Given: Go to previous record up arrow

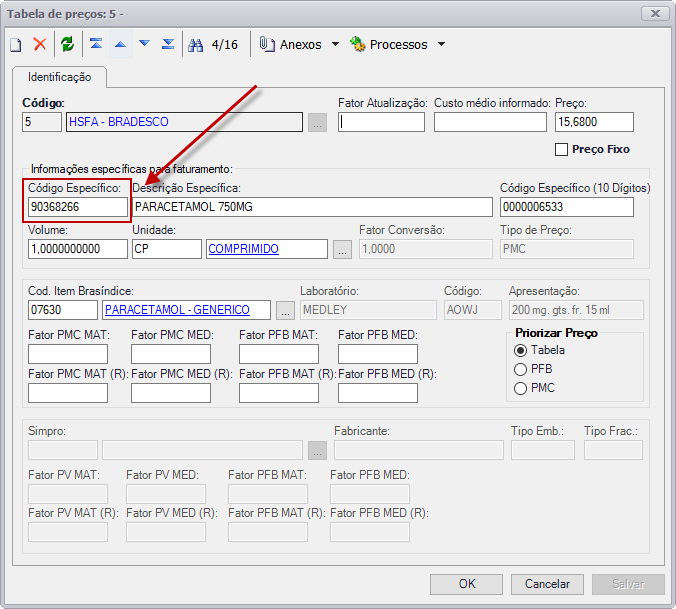Looking at the screenshot, I should pyautogui.click(x=120, y=44).
